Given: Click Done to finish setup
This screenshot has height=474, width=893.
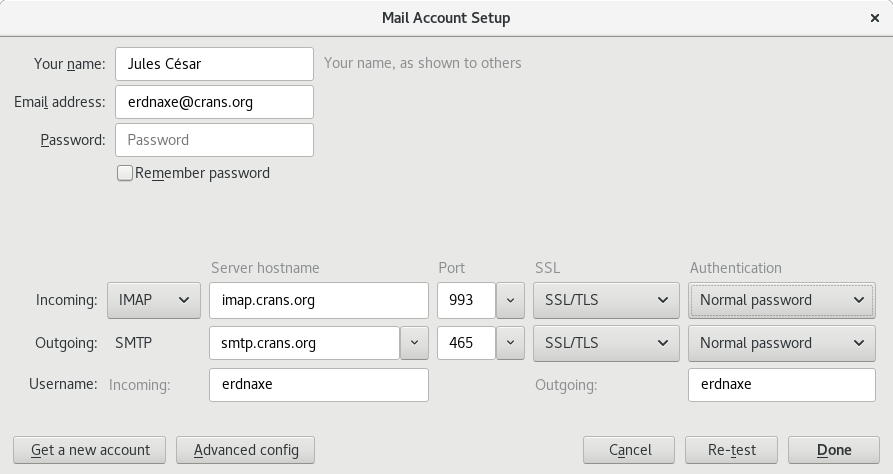Looking at the screenshot, I should (x=833, y=450).
